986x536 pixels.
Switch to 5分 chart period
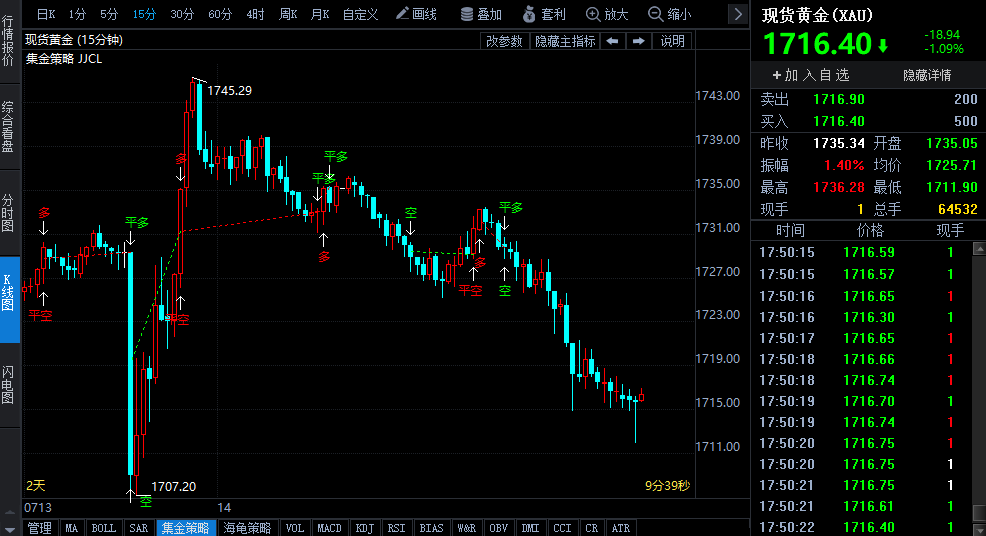[x=109, y=14]
